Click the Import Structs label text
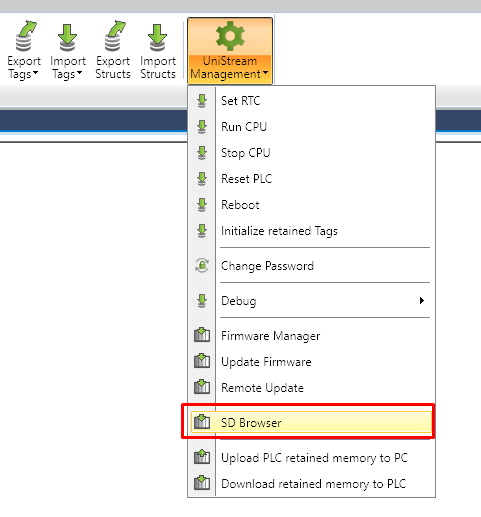481x517 pixels. click(x=158, y=67)
